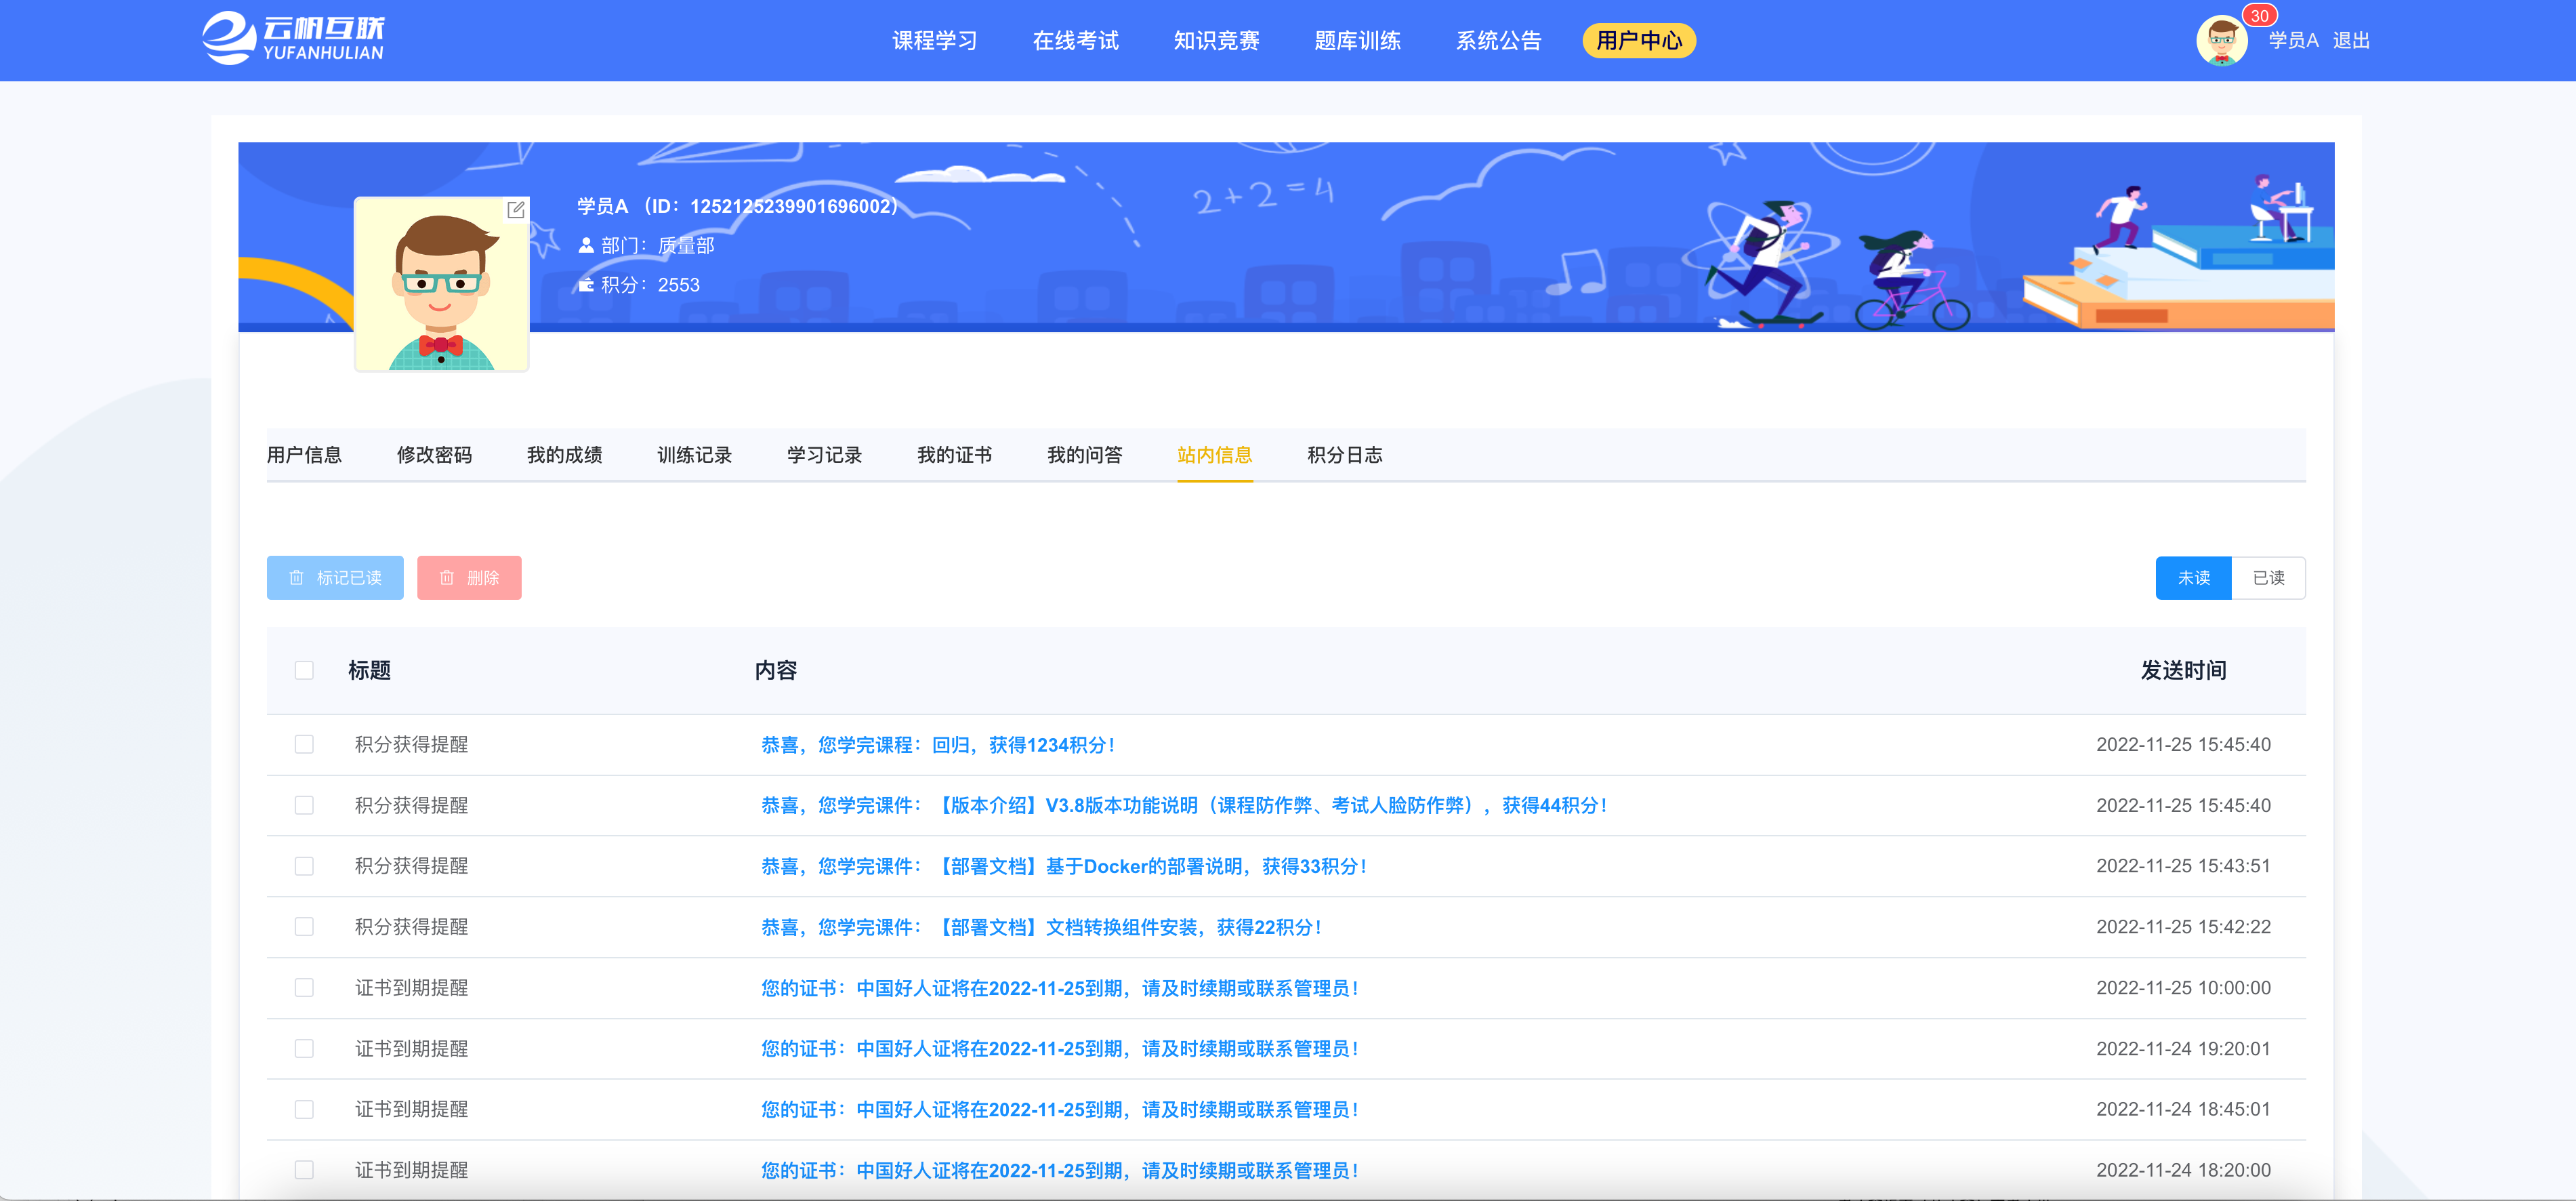
Task: Open 课程学习 in the top navigation
Action: pos(934,41)
